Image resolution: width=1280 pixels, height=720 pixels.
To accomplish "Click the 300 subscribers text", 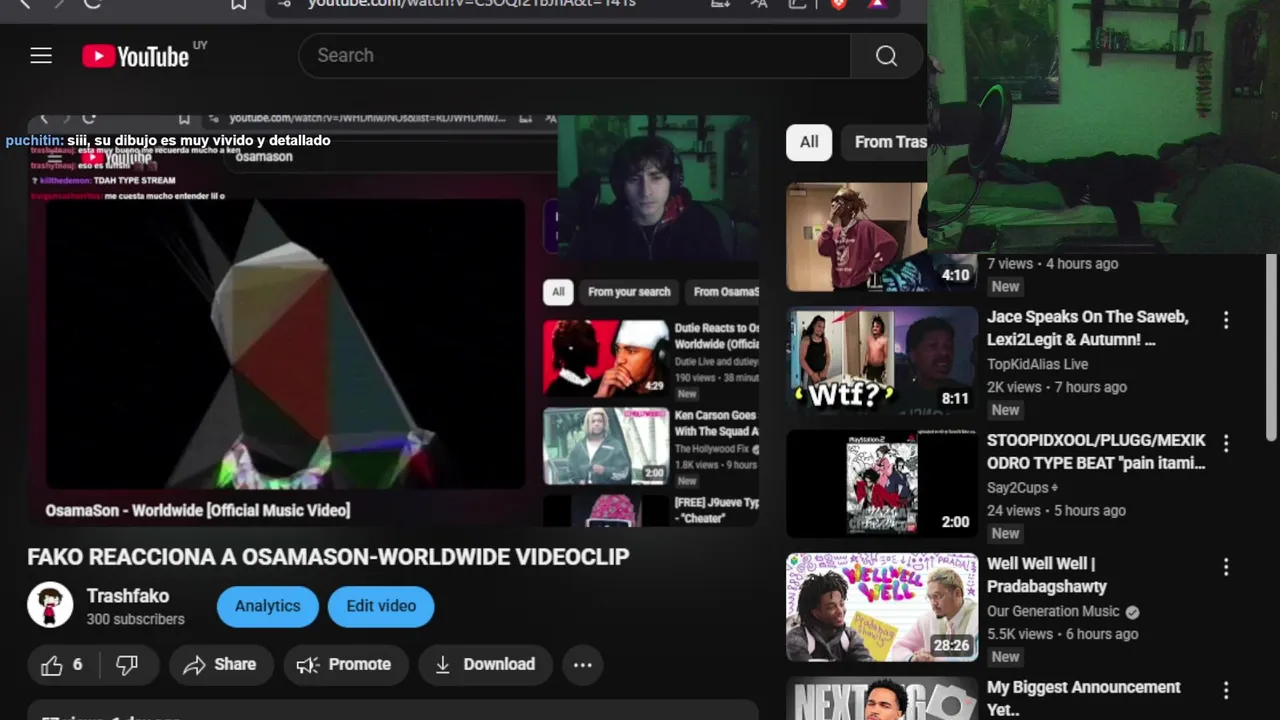I will pyautogui.click(x=135, y=619).
